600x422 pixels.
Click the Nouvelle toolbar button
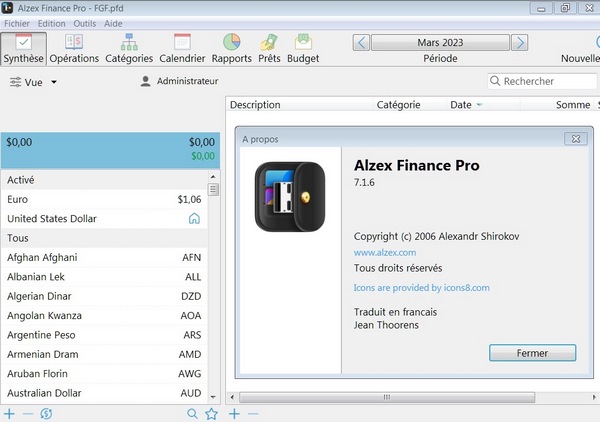pos(580,49)
